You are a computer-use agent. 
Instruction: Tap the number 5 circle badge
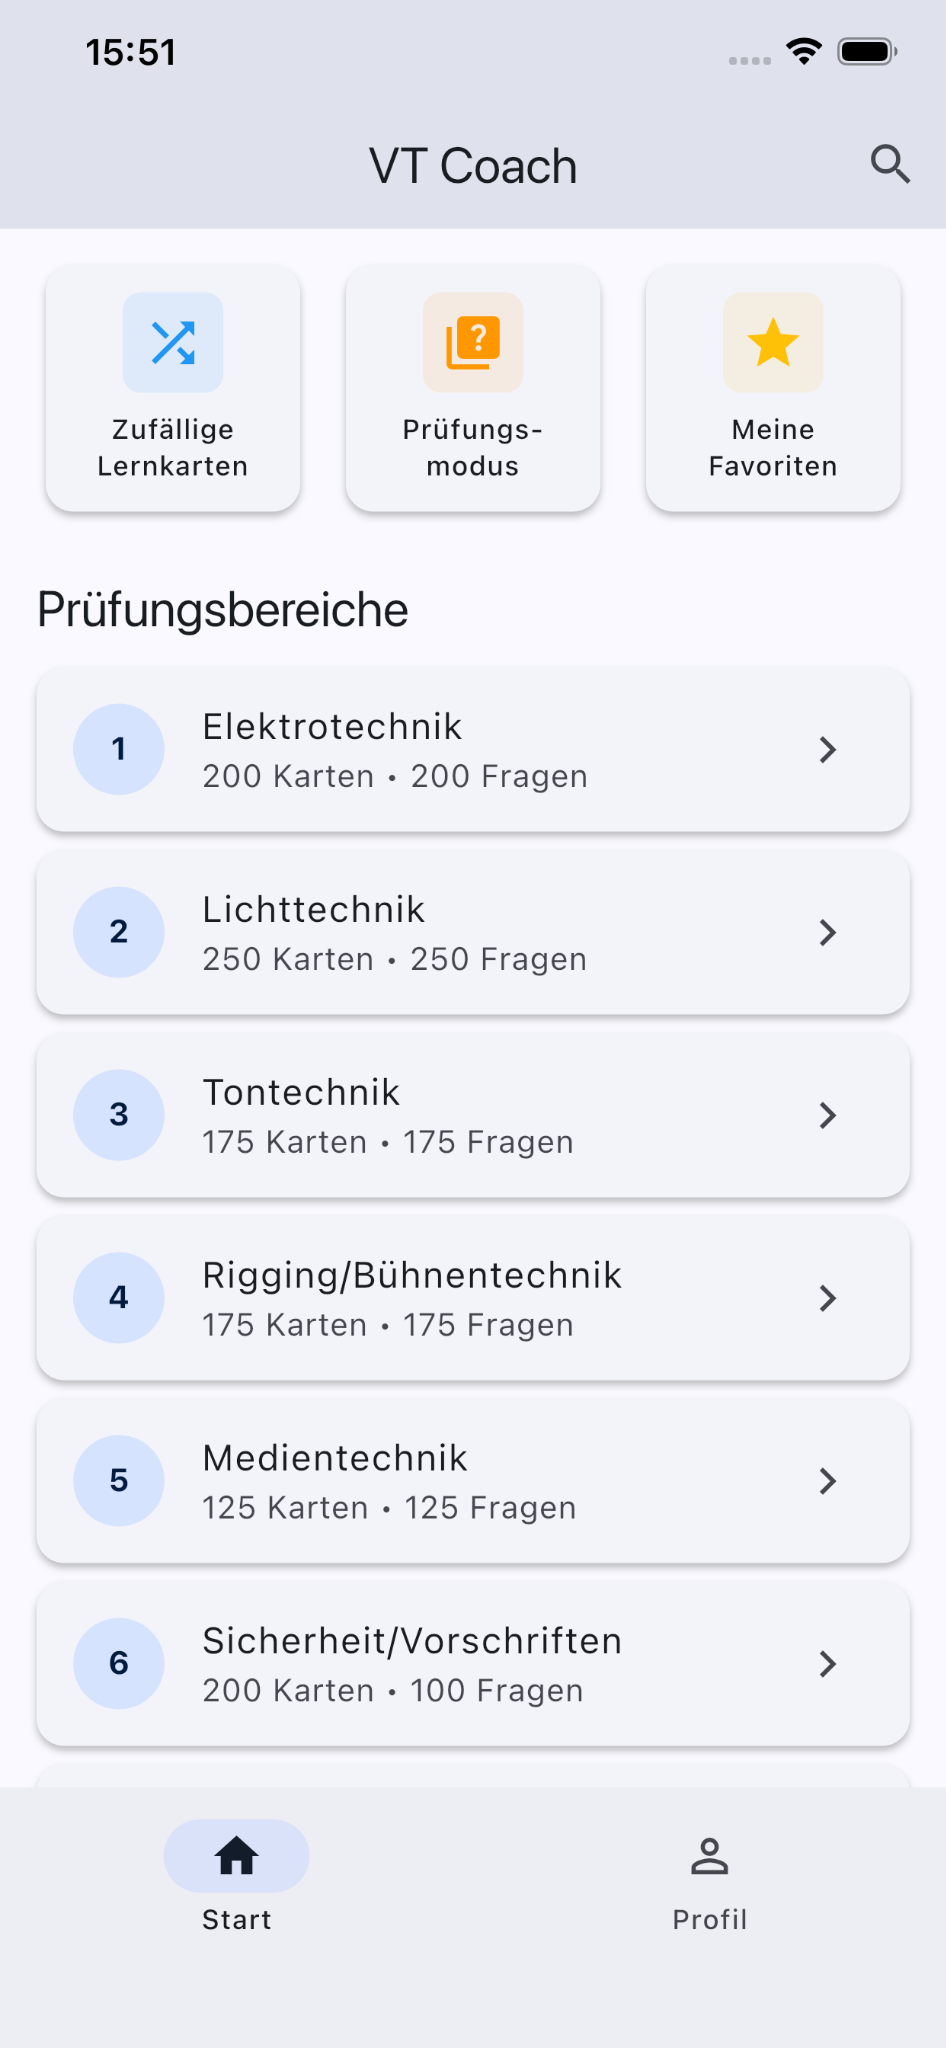coord(119,1481)
